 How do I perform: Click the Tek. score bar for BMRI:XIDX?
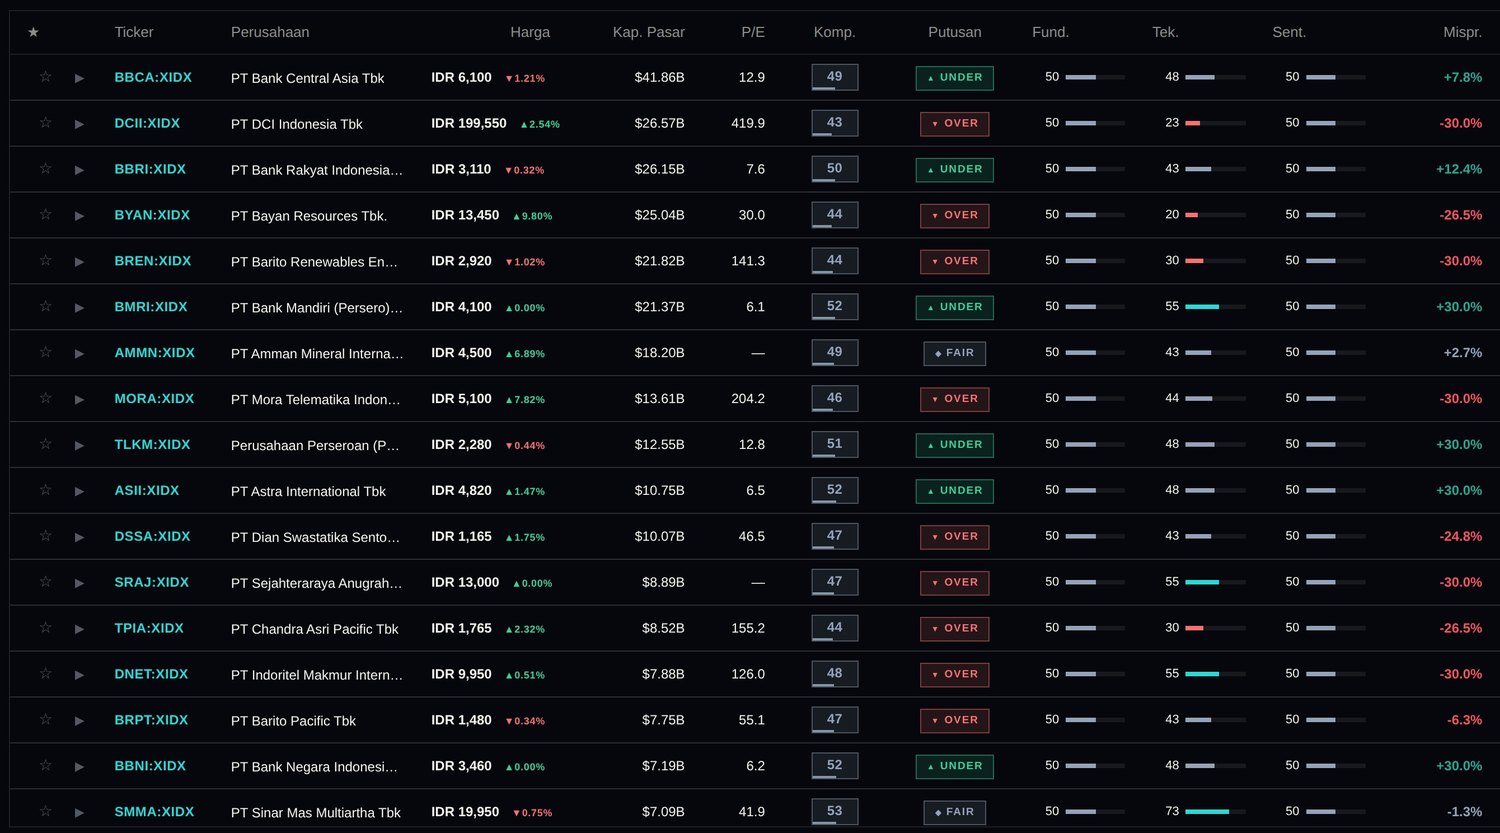[x=1215, y=307]
